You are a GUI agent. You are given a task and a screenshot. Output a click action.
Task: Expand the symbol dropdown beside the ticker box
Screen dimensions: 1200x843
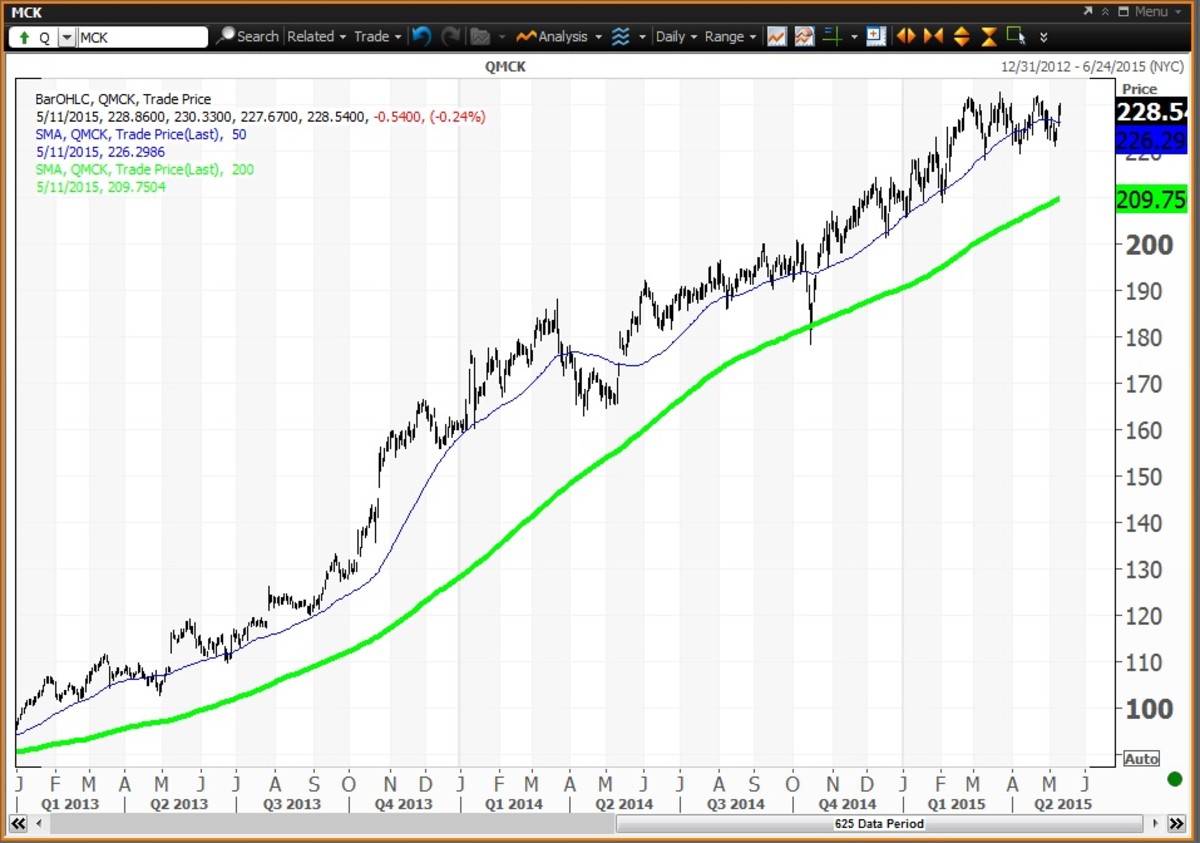(x=66, y=36)
